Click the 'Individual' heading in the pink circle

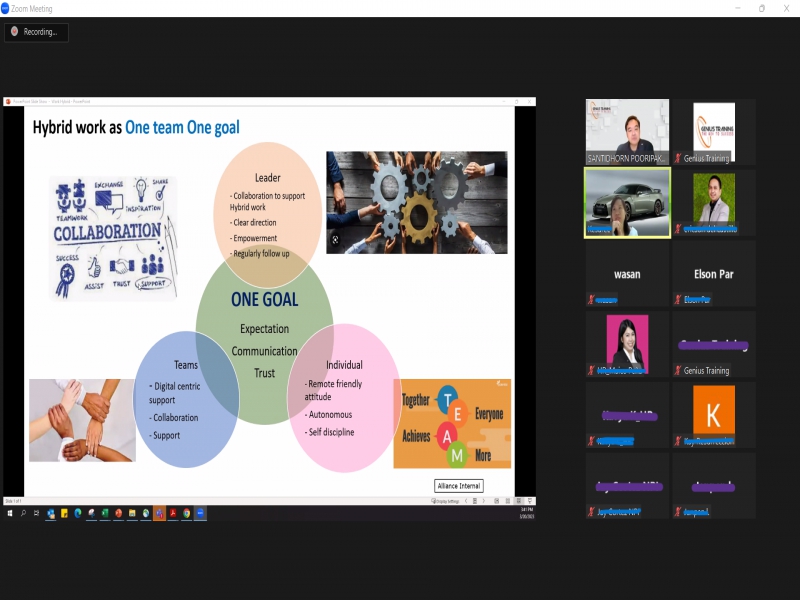click(x=344, y=365)
